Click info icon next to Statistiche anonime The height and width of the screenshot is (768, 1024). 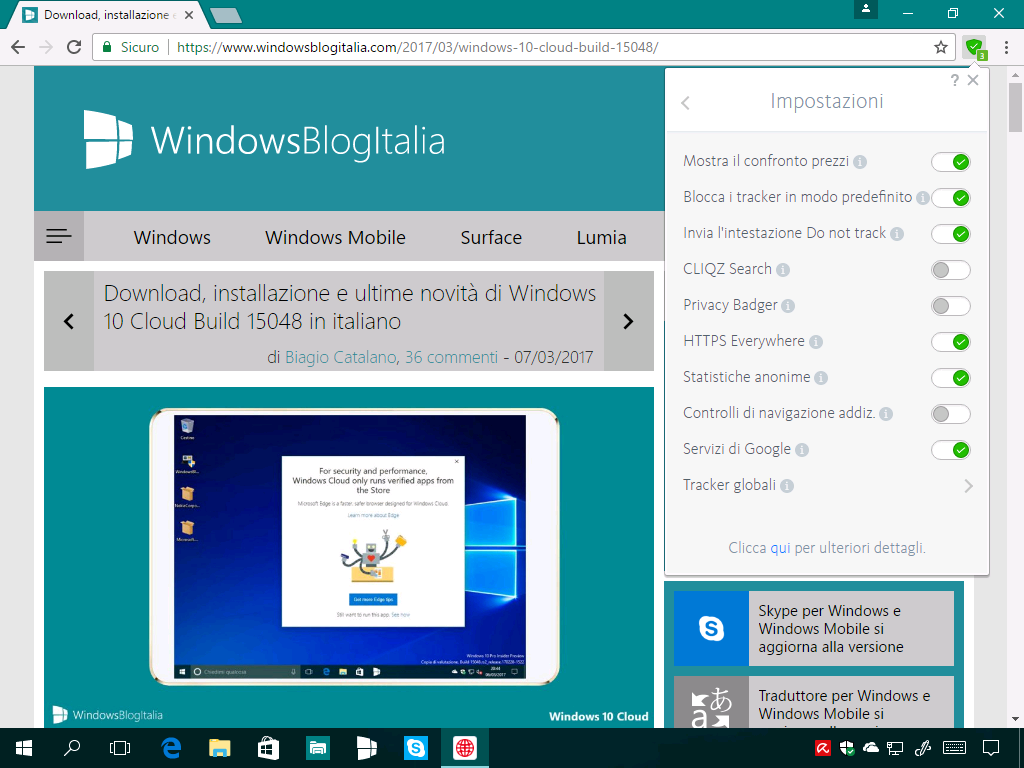(821, 377)
